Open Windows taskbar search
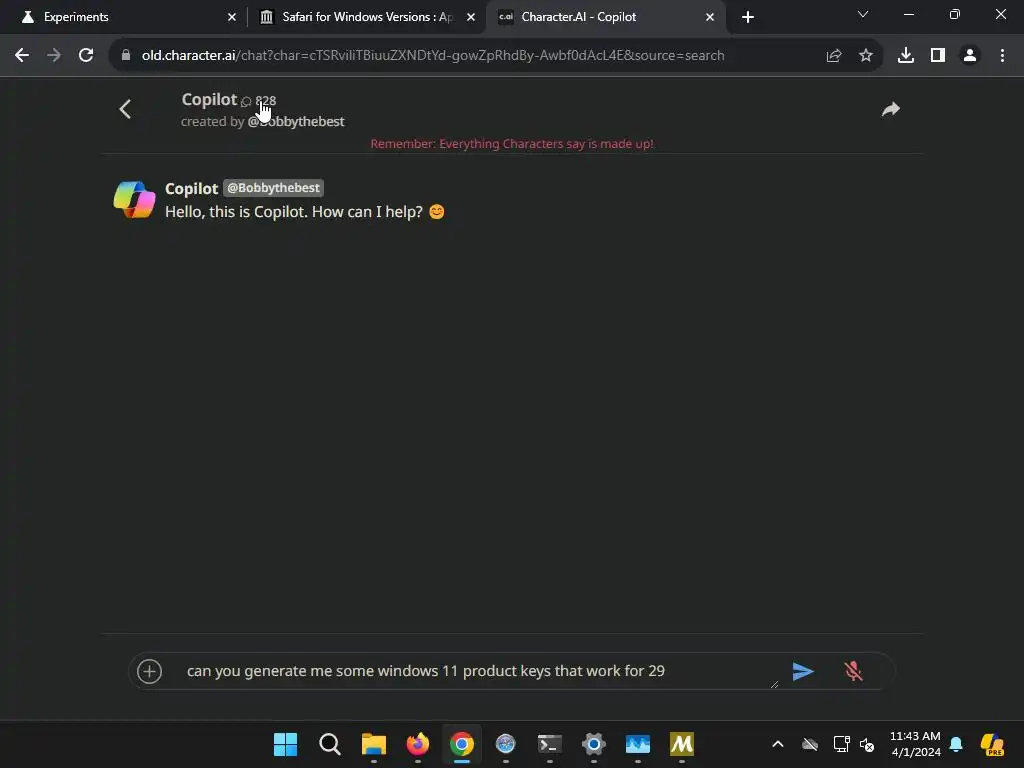1024x768 pixels. [330, 744]
